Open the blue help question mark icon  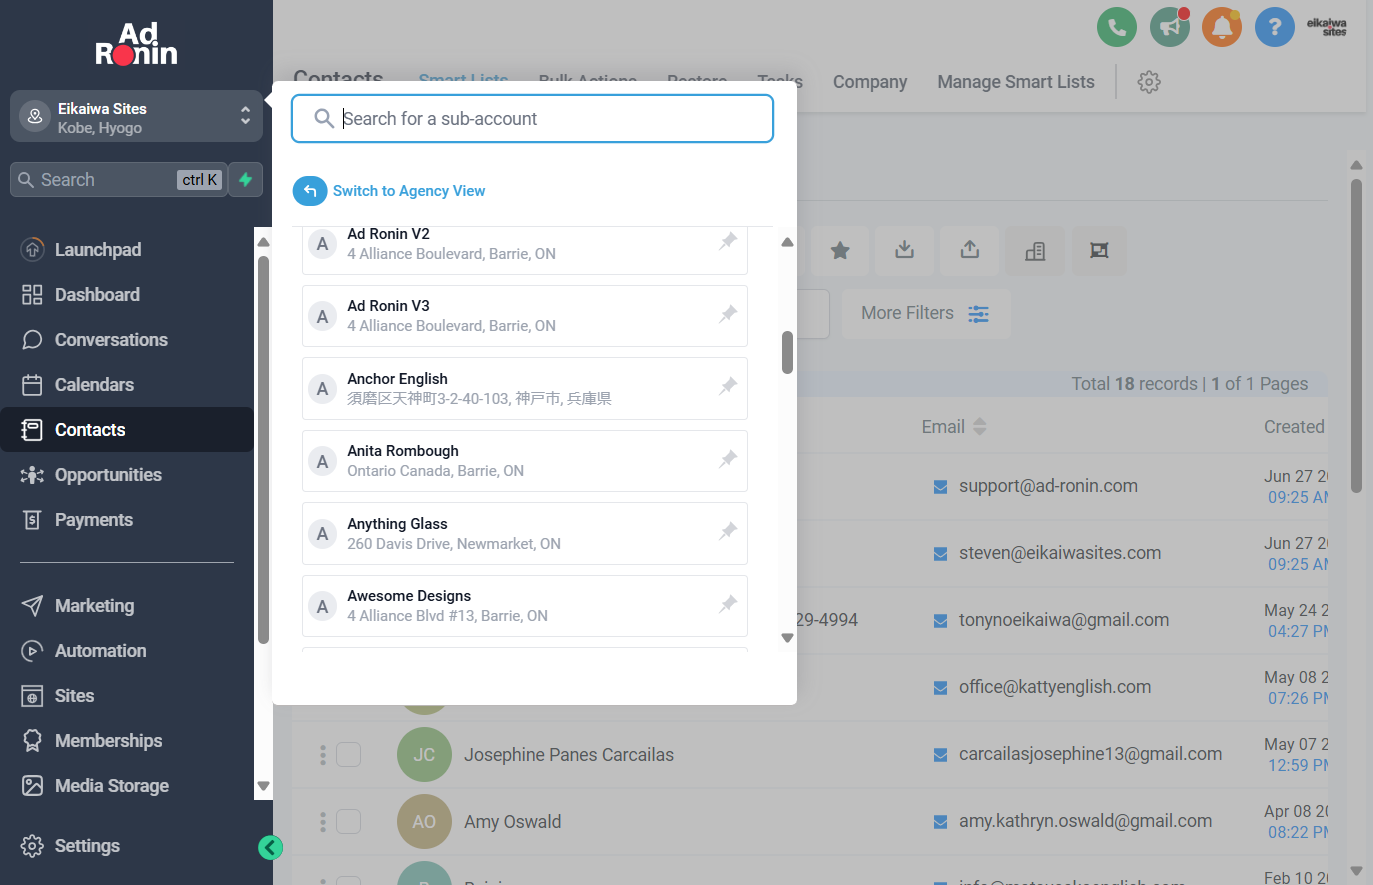pyautogui.click(x=1275, y=27)
